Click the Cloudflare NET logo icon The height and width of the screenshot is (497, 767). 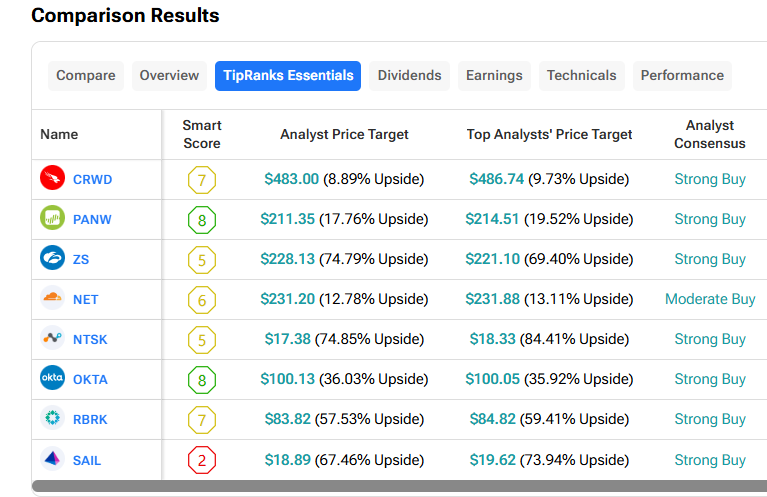pos(52,298)
